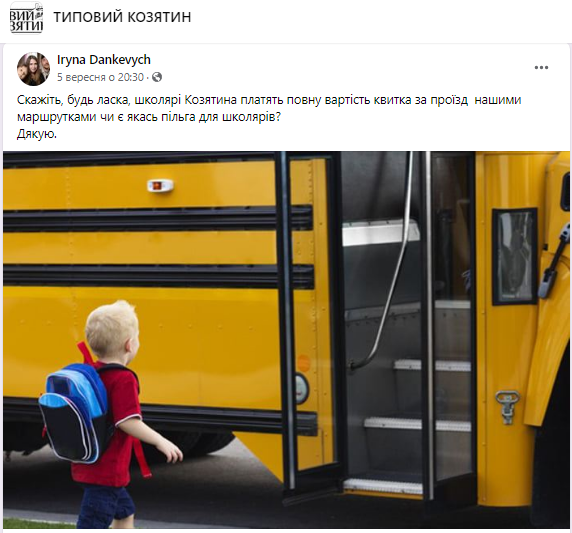
Task: Open the post timestamp 5 вересня о 20:30
Action: (100, 77)
